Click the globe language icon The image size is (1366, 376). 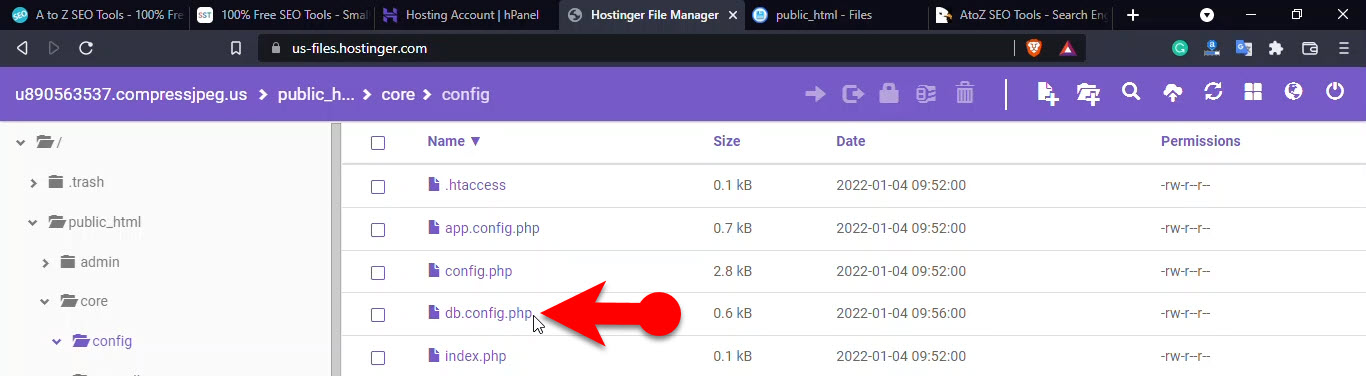(x=1294, y=92)
